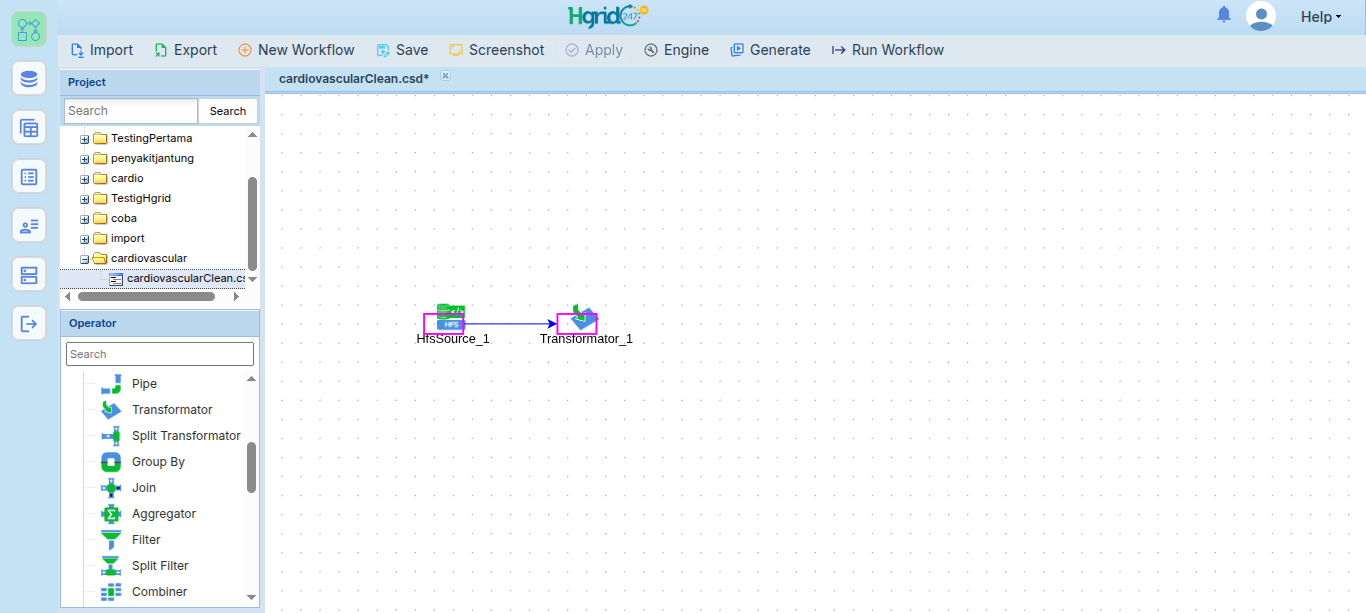Focus the Project search field
1366x613 pixels.
point(131,111)
